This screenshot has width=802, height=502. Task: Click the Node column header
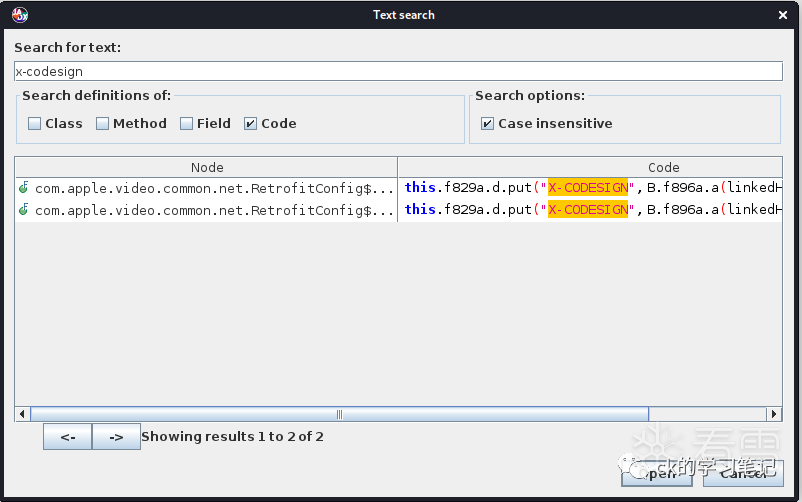coord(207,167)
